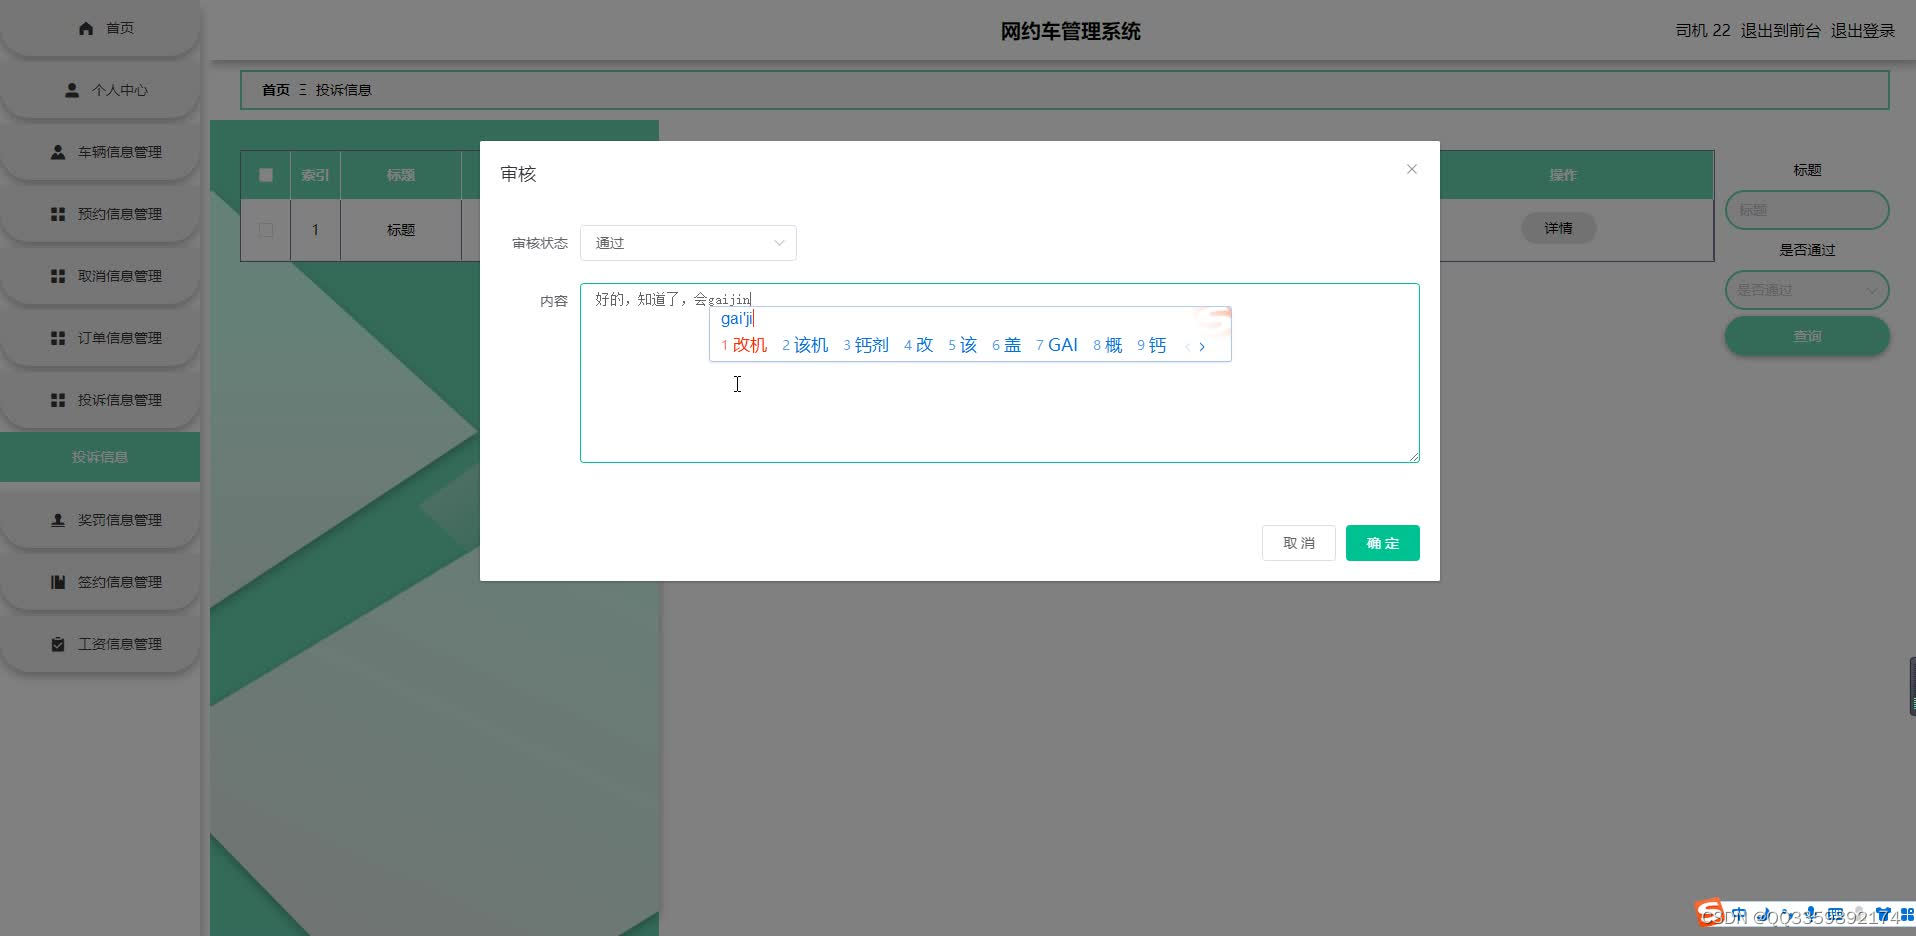This screenshot has height=936, width=1916.
Task: Click the clipboard icon beside 工资信息管理
Action: coord(58,644)
